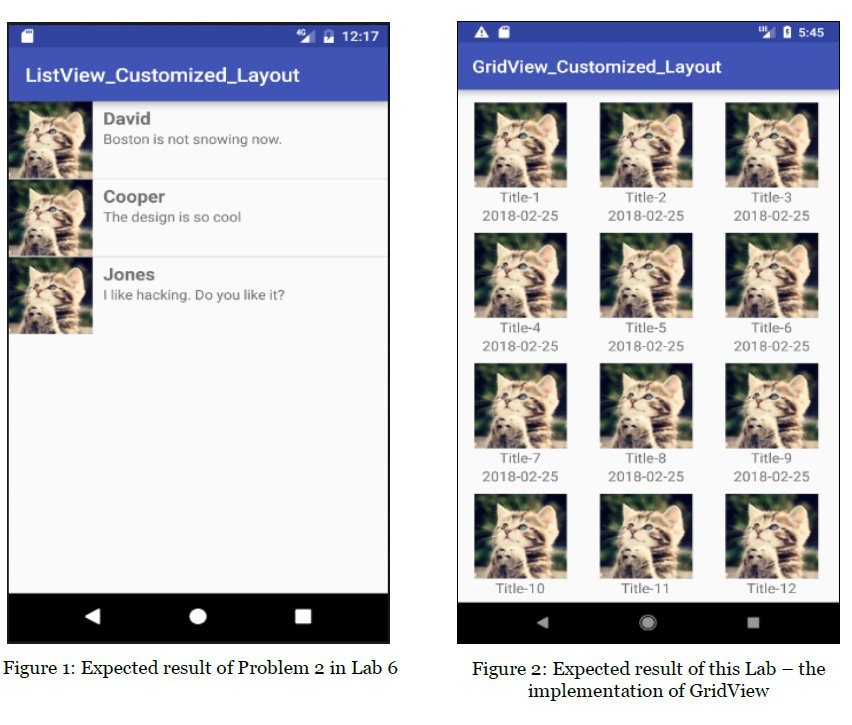This screenshot has height=725, width=852.
Task: Tap the Title-11 grid item
Action: (x=646, y=545)
